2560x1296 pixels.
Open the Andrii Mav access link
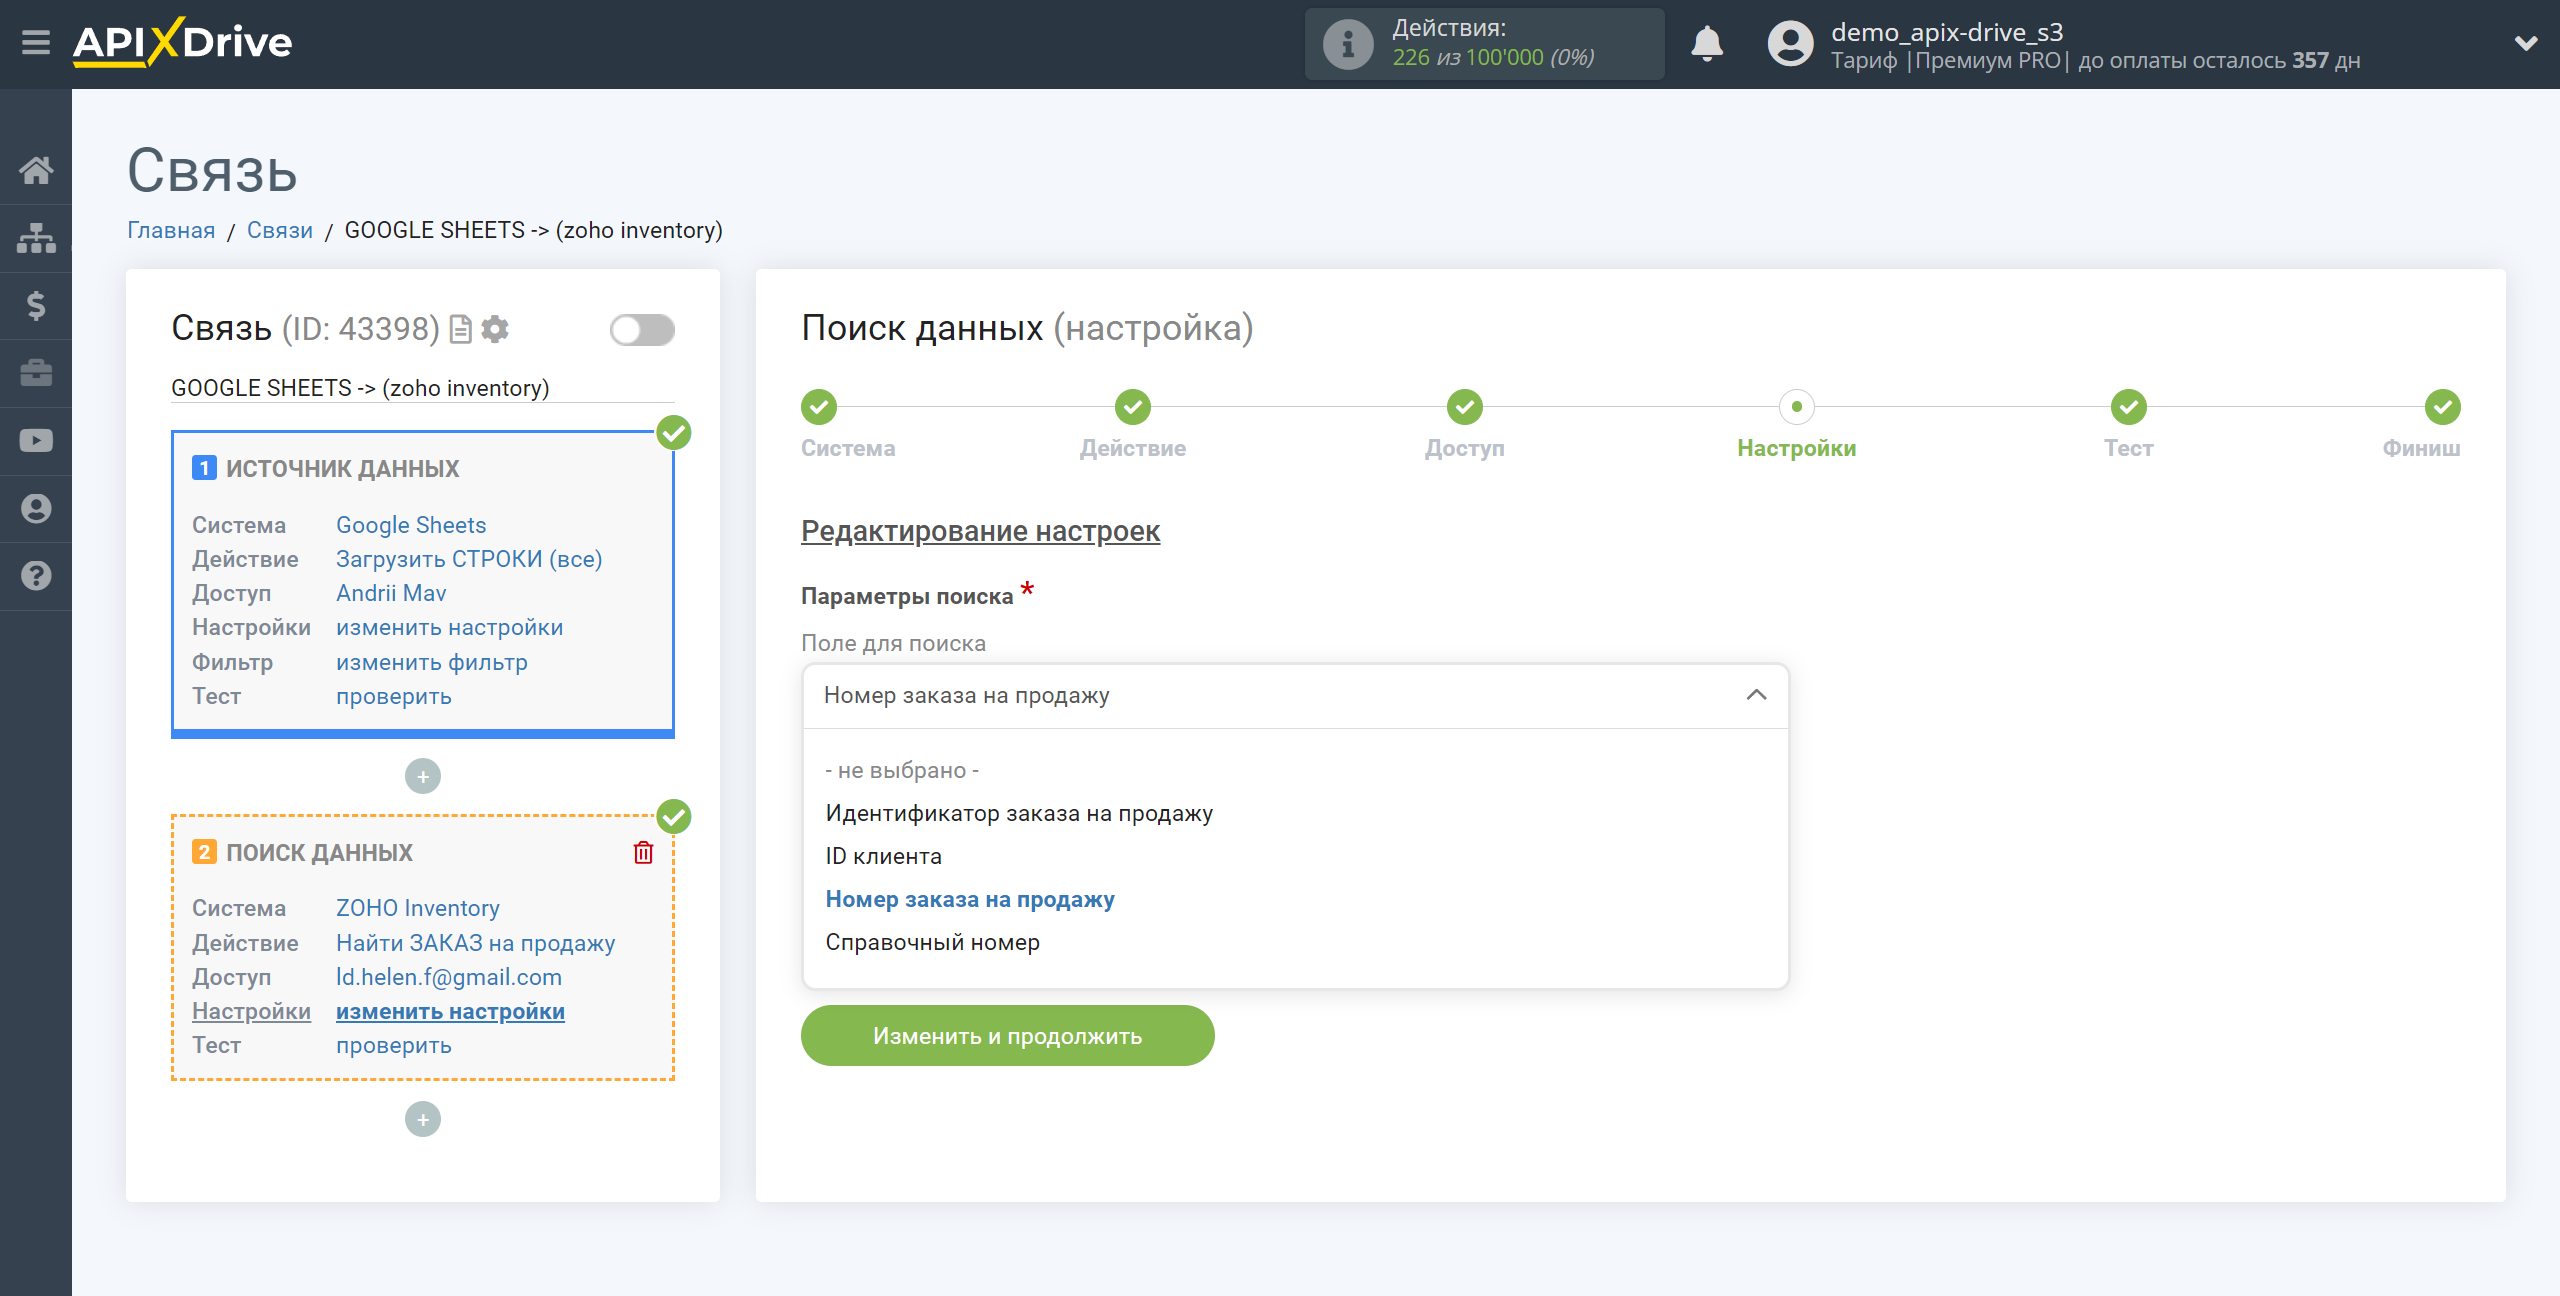pyautogui.click(x=391, y=593)
